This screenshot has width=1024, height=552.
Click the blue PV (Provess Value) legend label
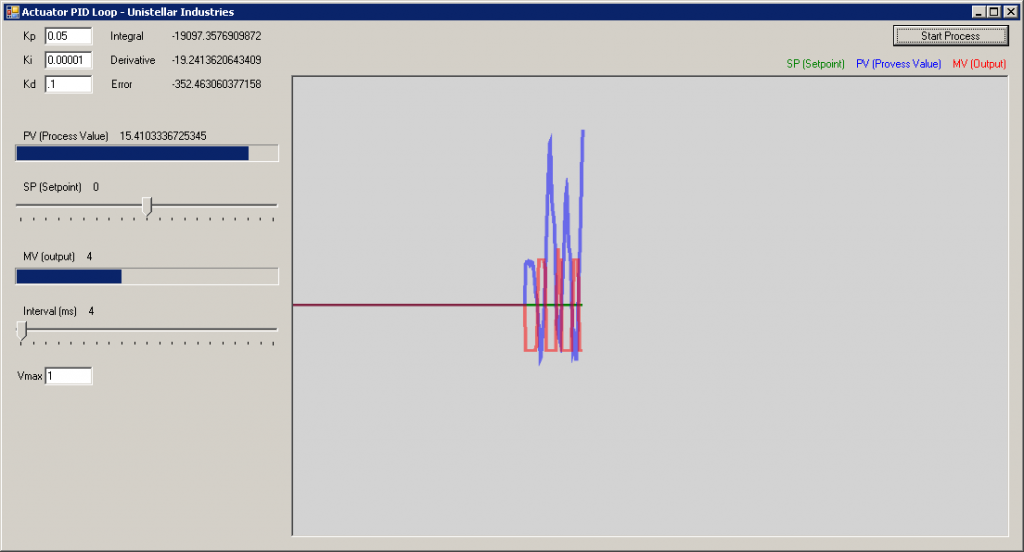899,64
